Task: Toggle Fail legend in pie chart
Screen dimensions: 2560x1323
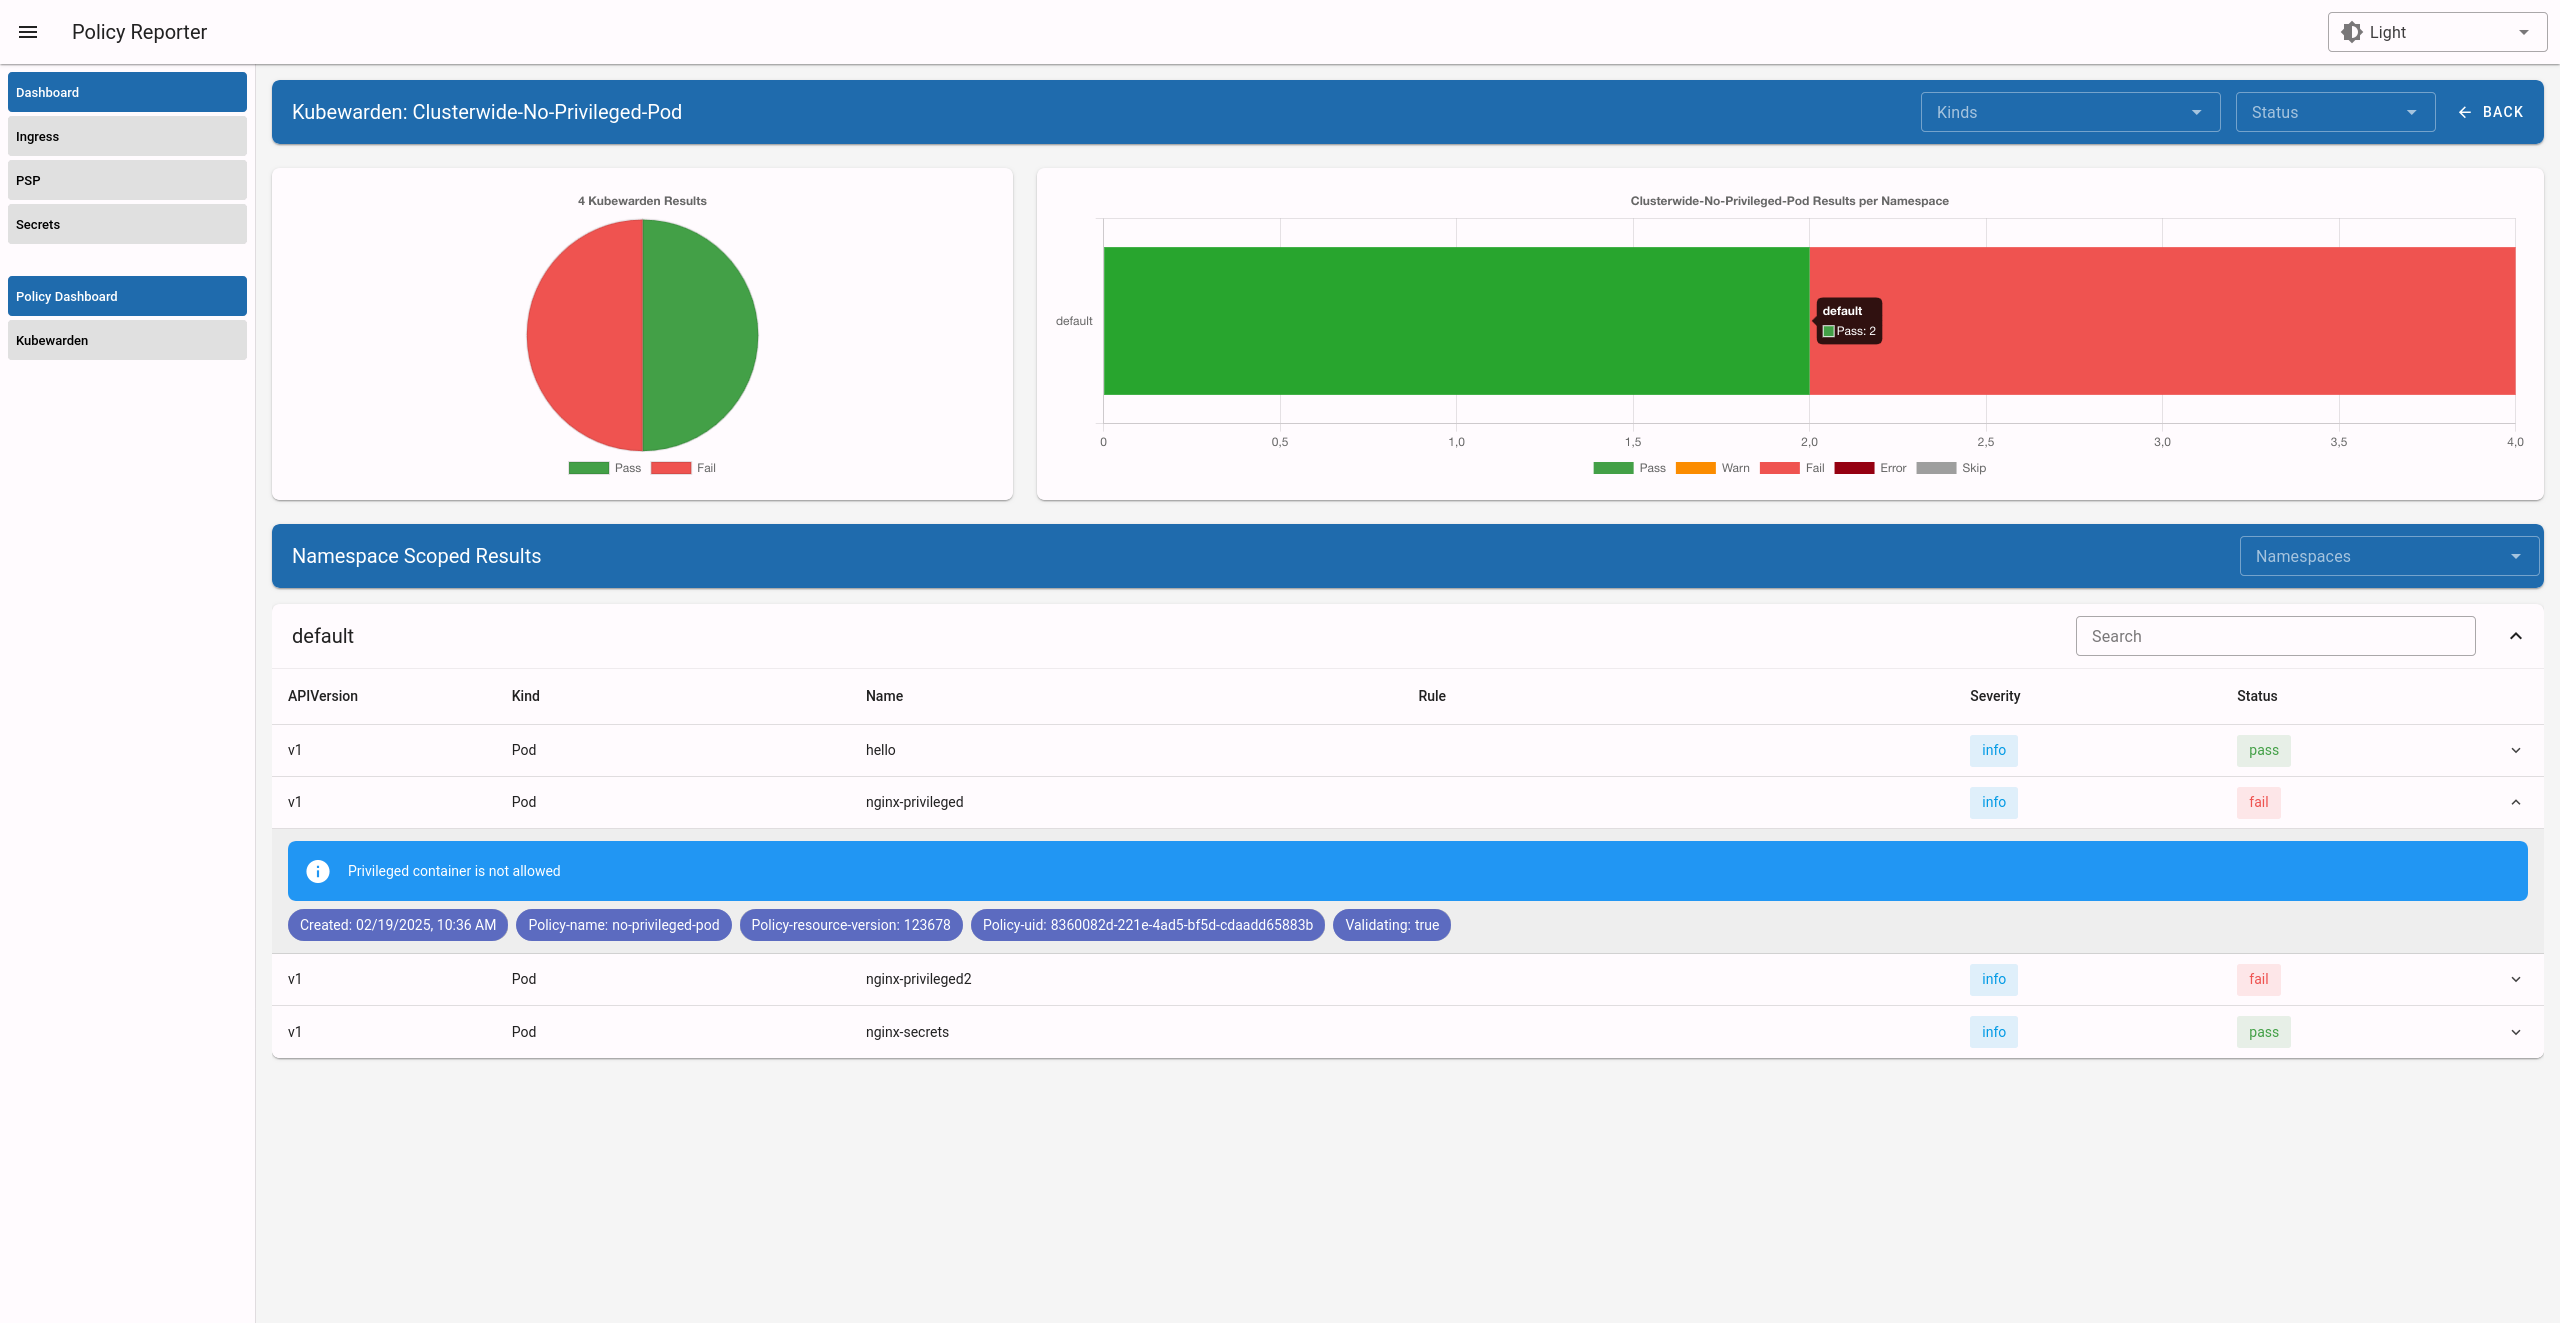Action: click(684, 468)
